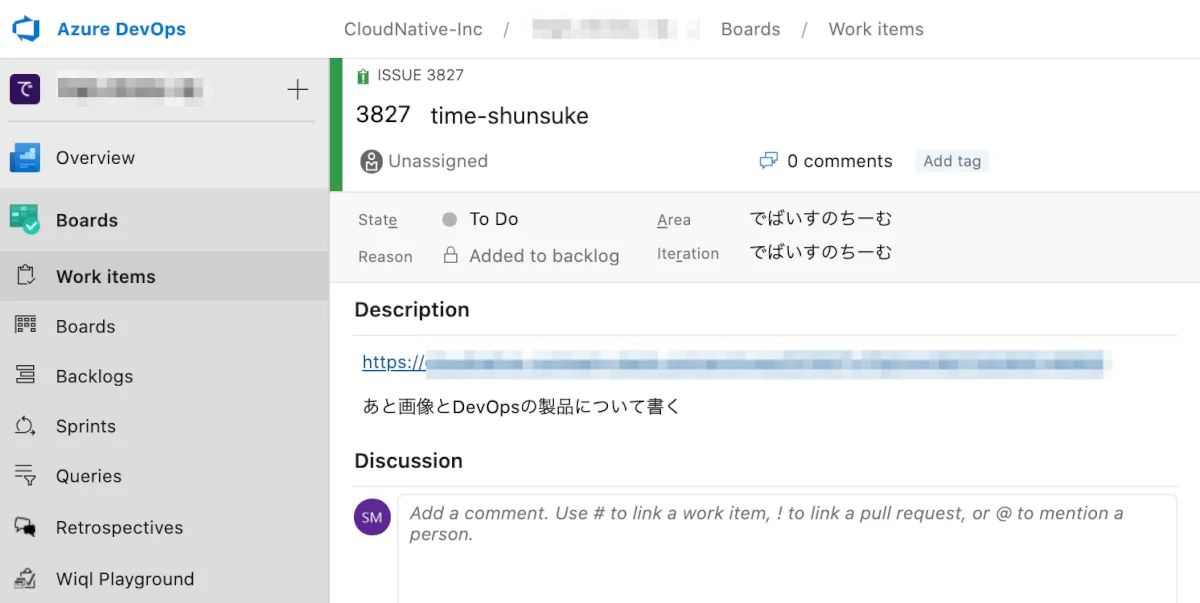Click the Add tag button
Image resolution: width=1200 pixels, height=603 pixels.
pyautogui.click(x=952, y=161)
